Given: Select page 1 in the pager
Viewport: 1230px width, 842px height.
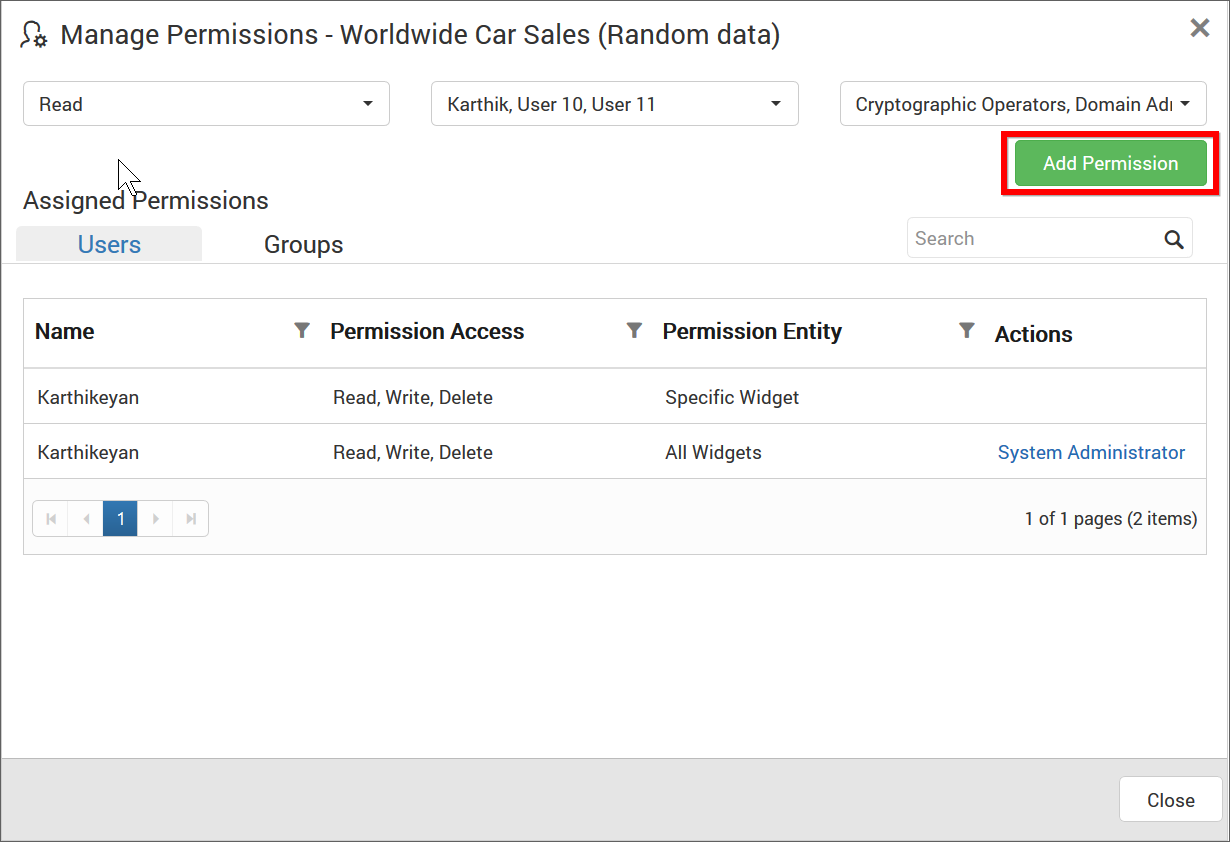Looking at the screenshot, I should 120,519.
